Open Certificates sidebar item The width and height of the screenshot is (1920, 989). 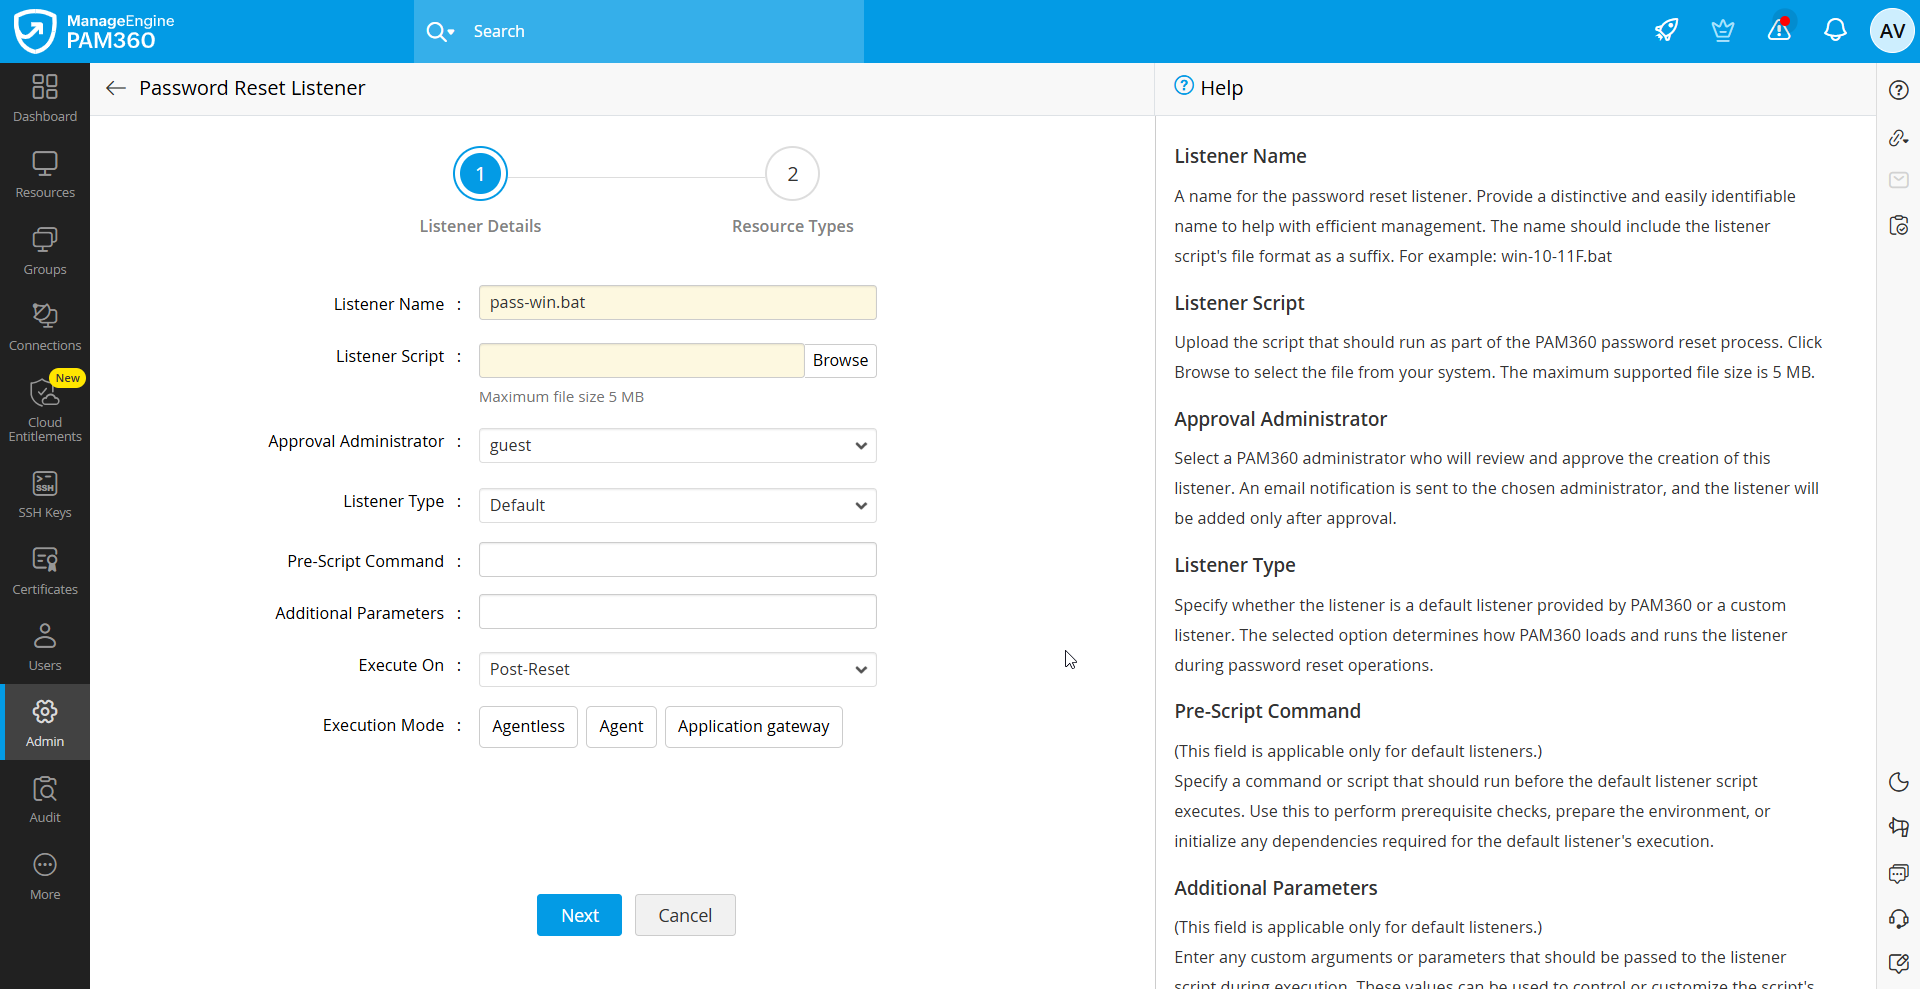[45, 571]
